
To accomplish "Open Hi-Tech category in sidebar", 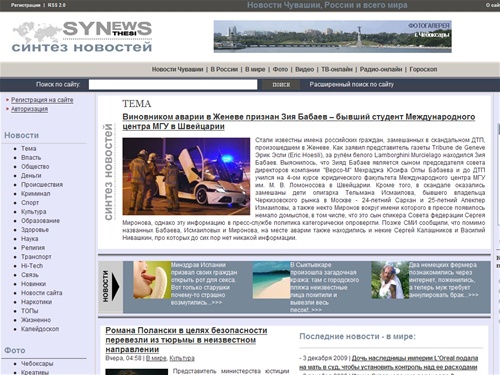I will click(32, 266).
